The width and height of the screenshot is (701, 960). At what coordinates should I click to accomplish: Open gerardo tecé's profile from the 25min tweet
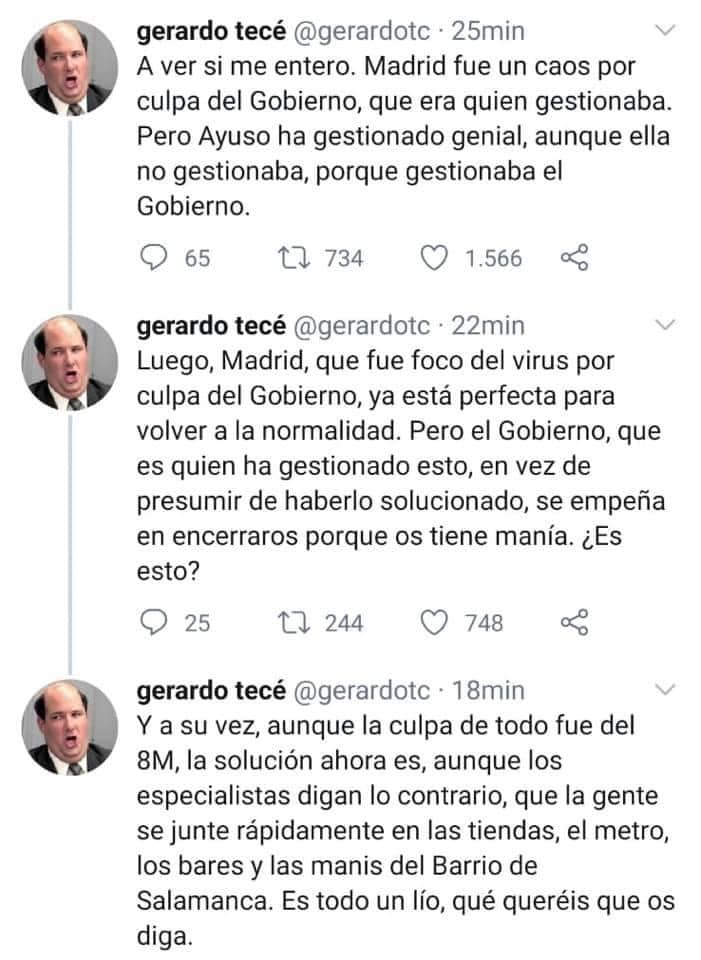pyautogui.click(x=210, y=32)
